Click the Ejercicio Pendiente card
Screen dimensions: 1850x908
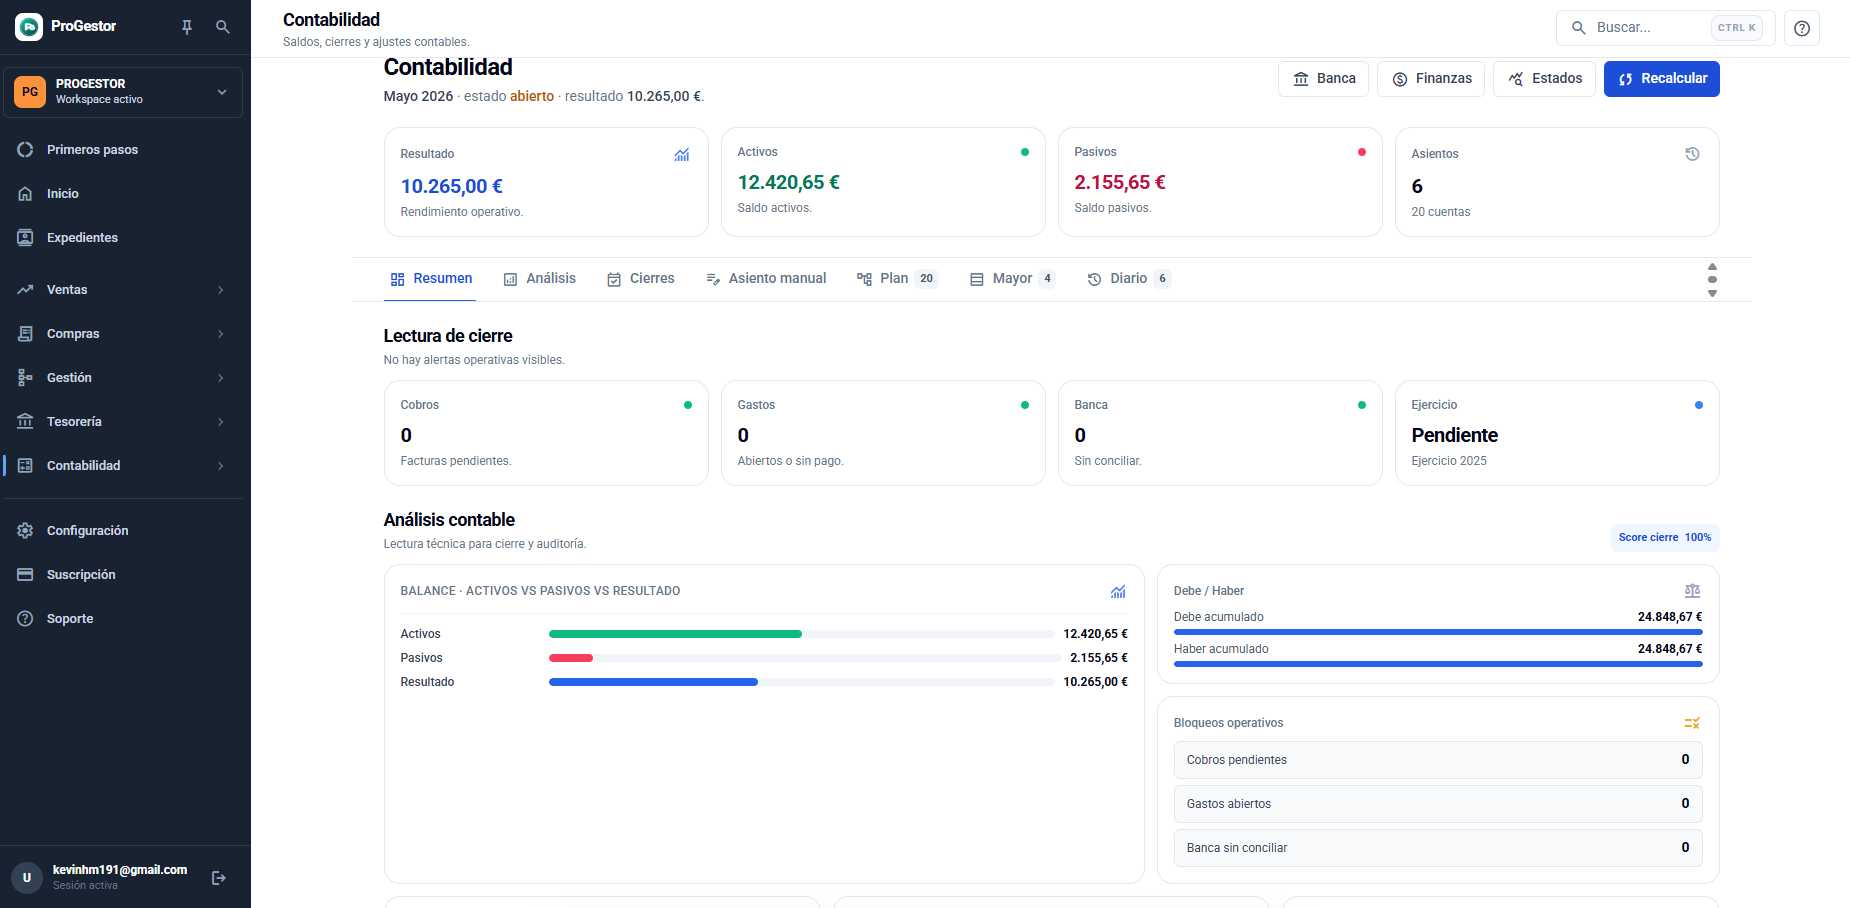click(x=1557, y=433)
